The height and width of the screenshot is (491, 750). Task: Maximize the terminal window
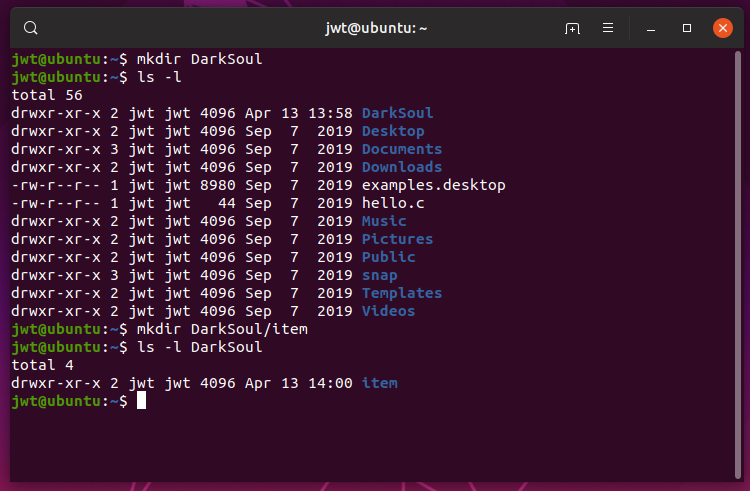687,28
